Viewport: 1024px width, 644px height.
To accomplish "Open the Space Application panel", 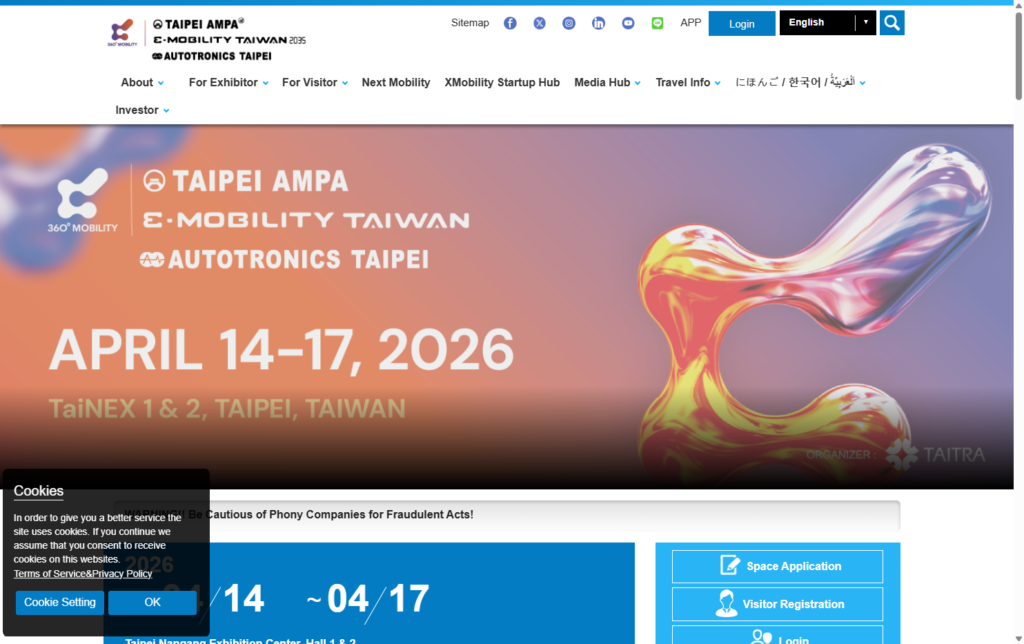I will (x=777, y=566).
